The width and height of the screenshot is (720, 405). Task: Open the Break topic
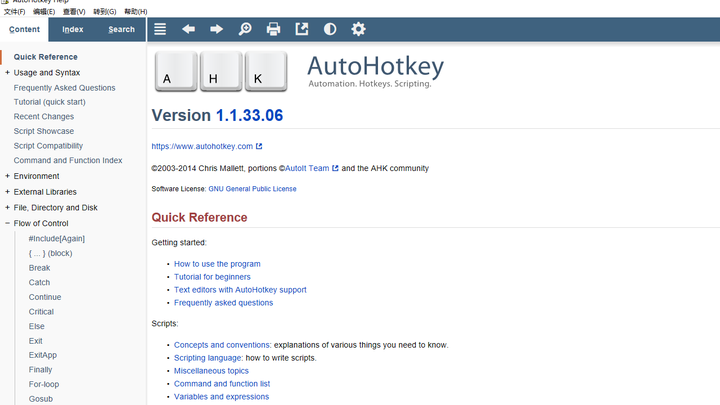click(39, 268)
